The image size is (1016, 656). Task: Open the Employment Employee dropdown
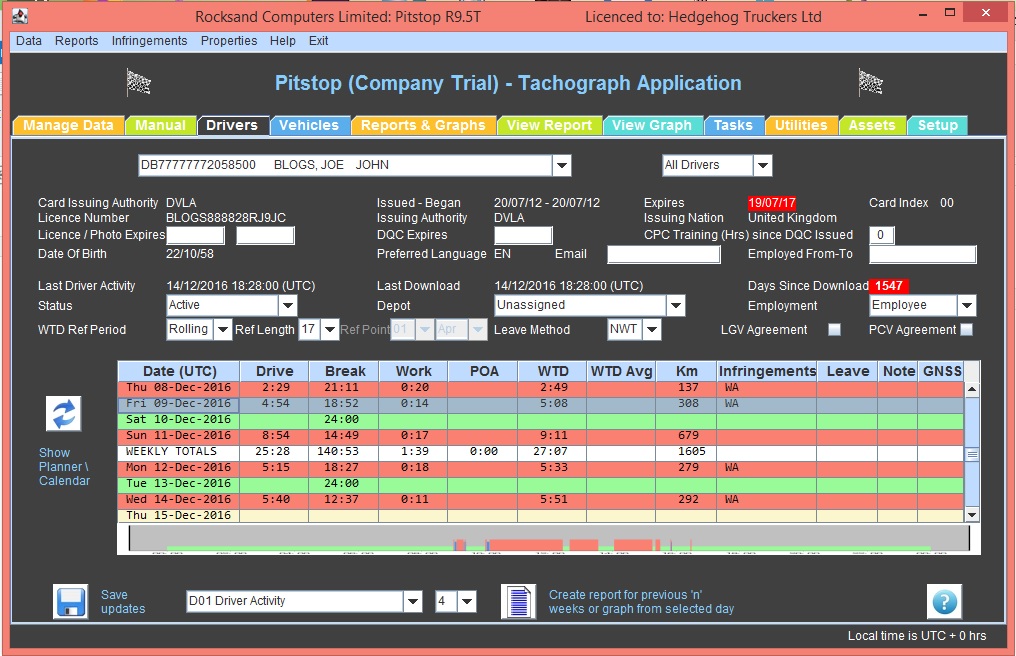click(967, 305)
